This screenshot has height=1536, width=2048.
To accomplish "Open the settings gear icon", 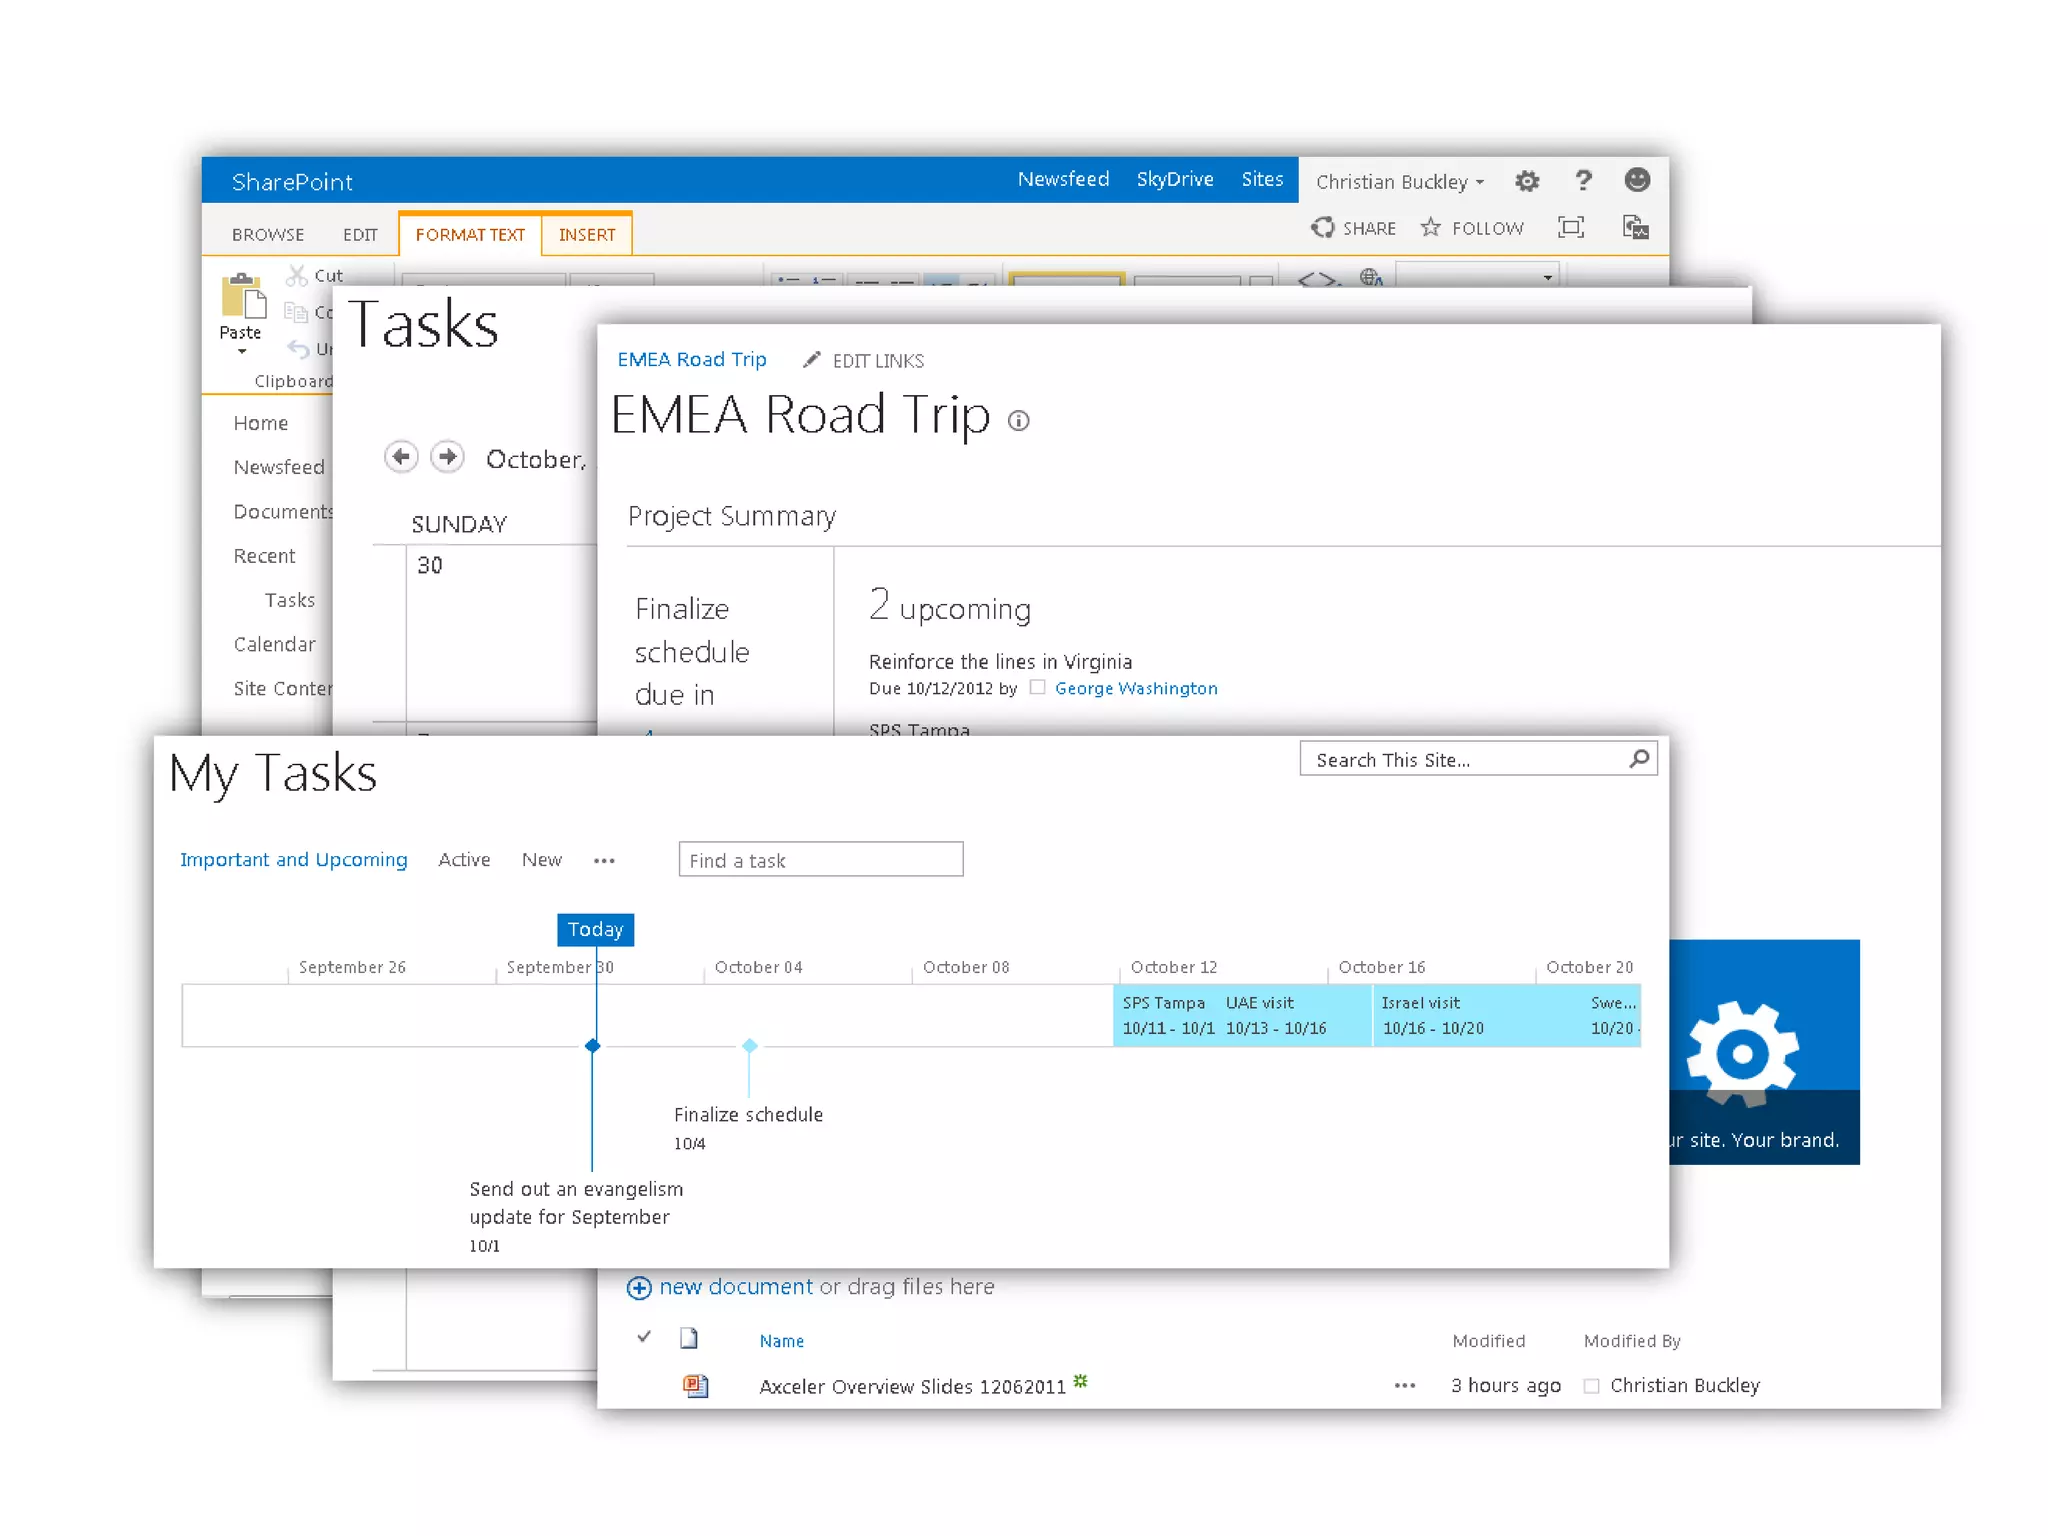I will tap(1526, 181).
